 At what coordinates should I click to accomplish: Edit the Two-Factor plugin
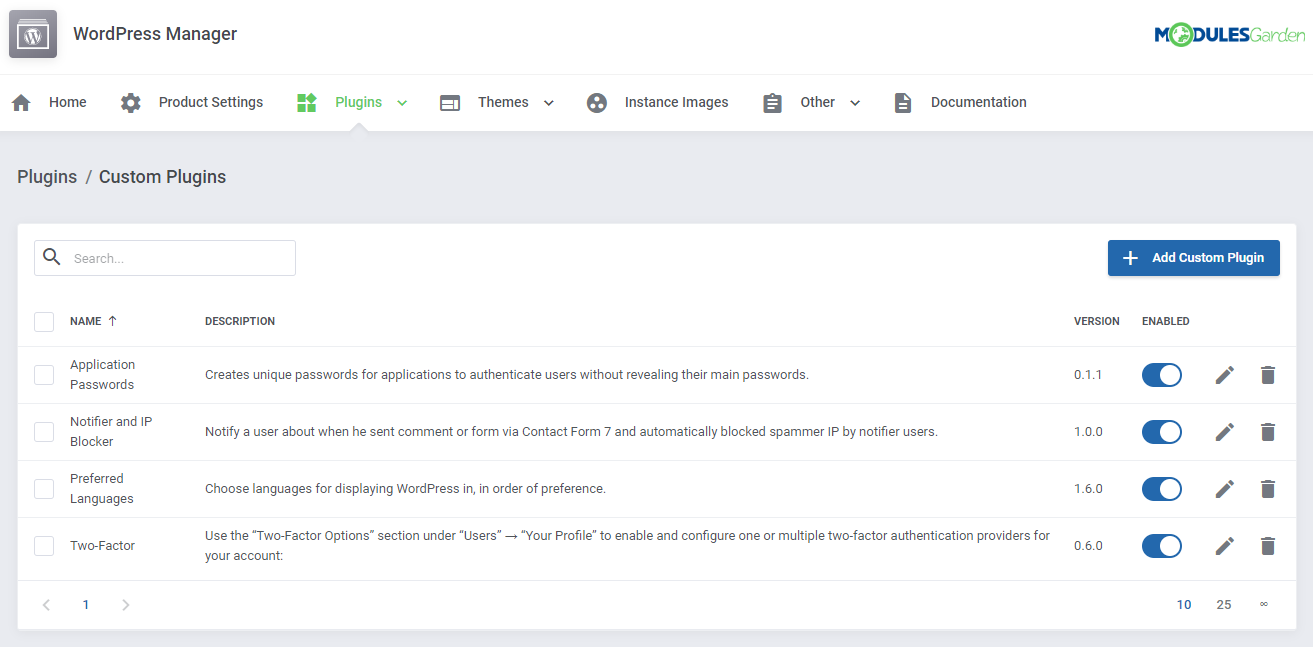coord(1225,546)
